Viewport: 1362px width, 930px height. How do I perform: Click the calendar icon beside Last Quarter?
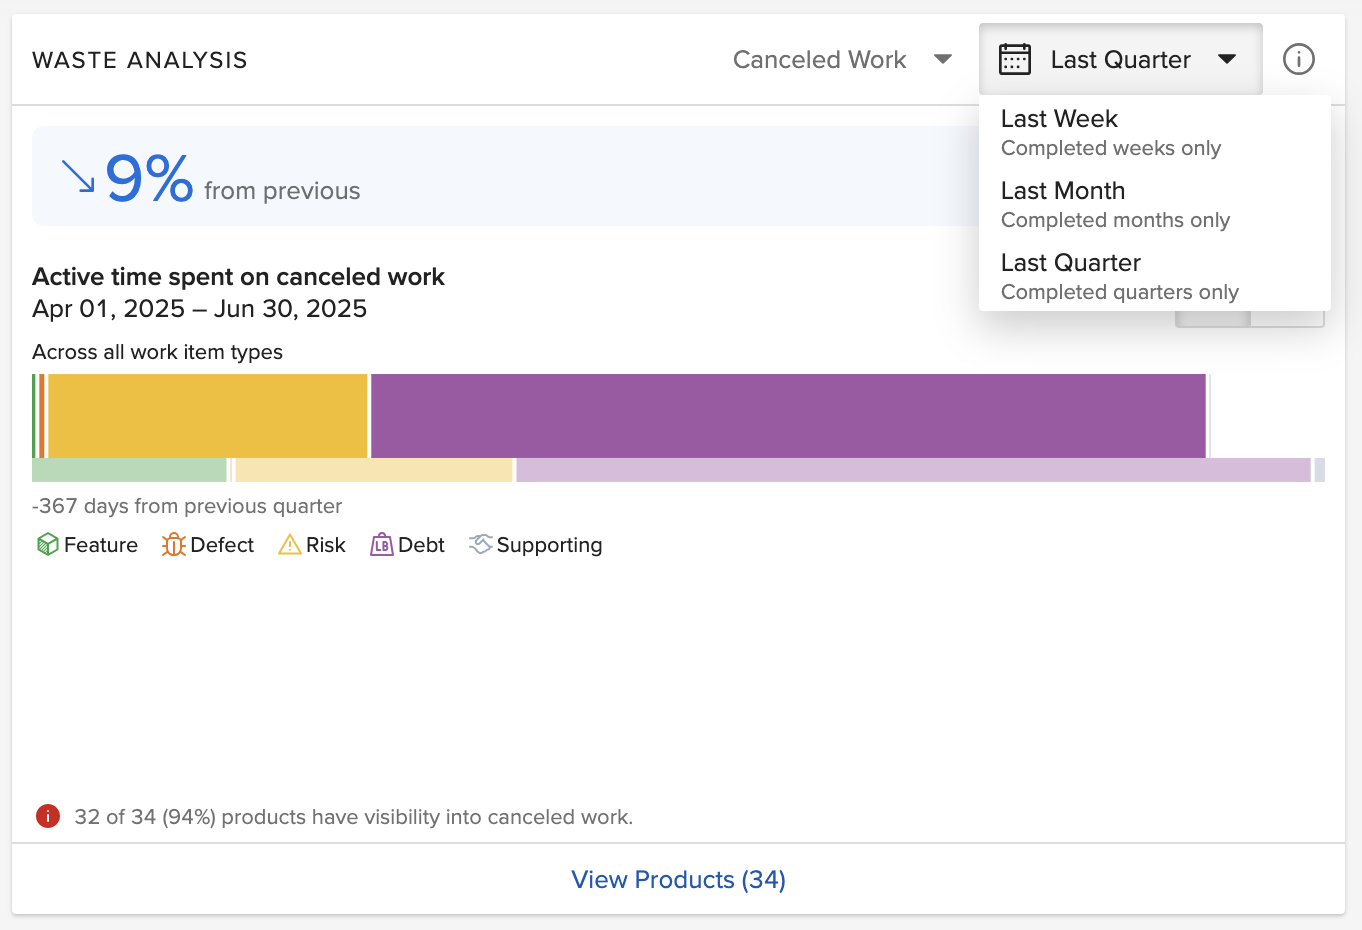coord(1015,59)
